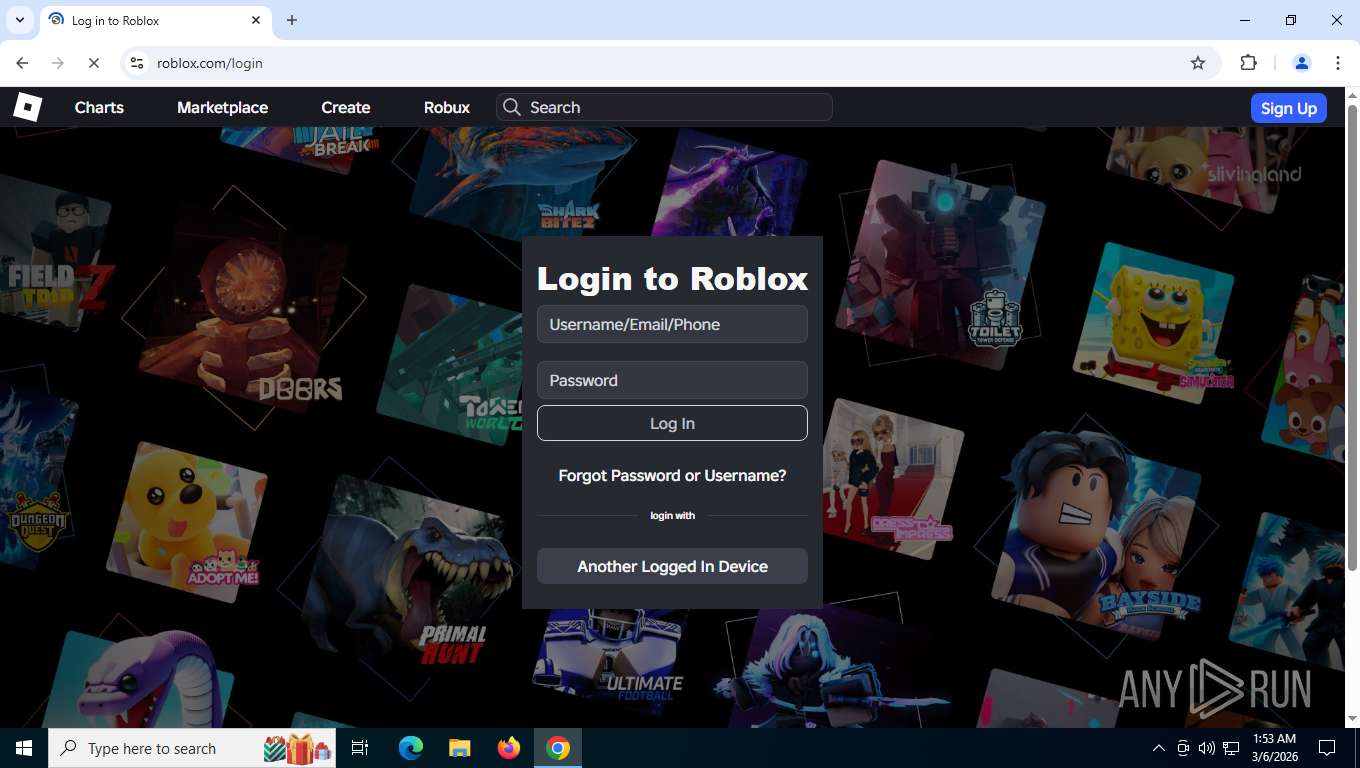Screen dimensions: 1360x768
Task: Click the magnifier icon in Roblox search
Action: pyautogui.click(x=512, y=107)
